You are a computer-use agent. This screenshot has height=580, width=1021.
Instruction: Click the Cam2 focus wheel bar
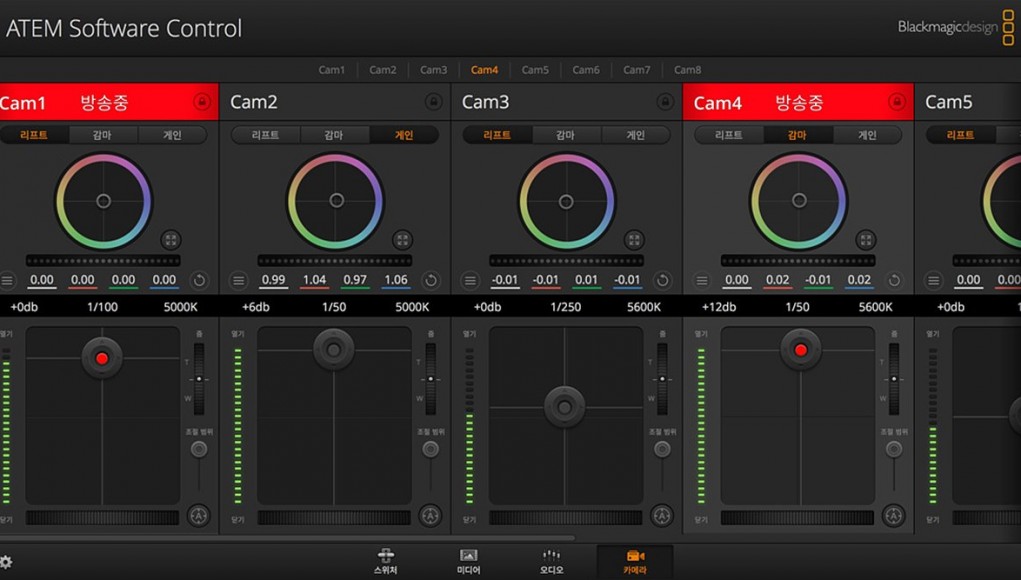click(334, 518)
